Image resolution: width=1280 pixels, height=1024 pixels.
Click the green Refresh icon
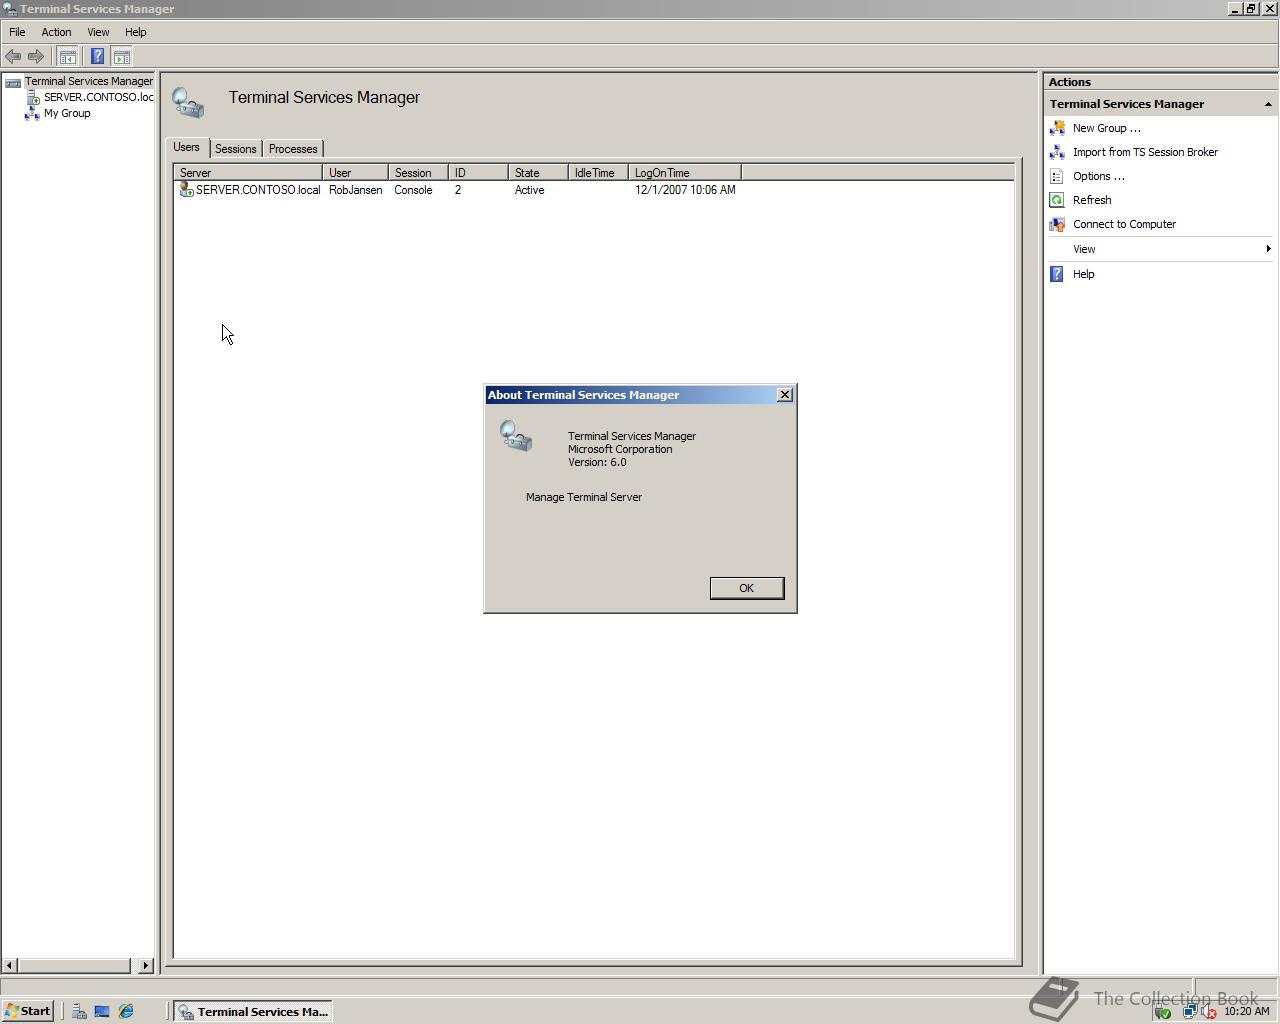pyautogui.click(x=1057, y=200)
